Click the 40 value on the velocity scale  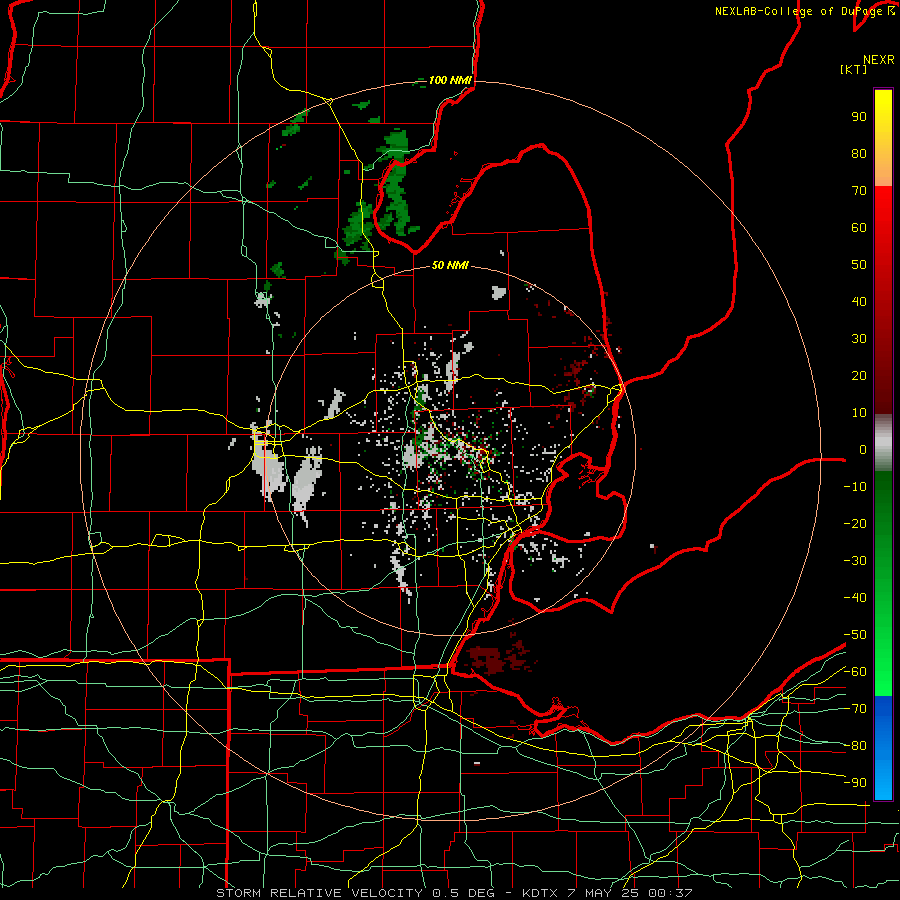click(859, 301)
